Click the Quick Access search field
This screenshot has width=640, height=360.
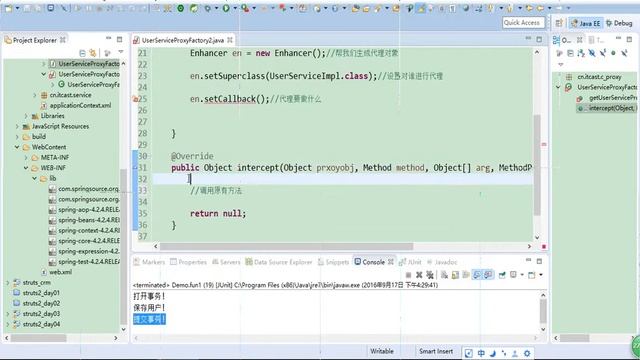523,23
